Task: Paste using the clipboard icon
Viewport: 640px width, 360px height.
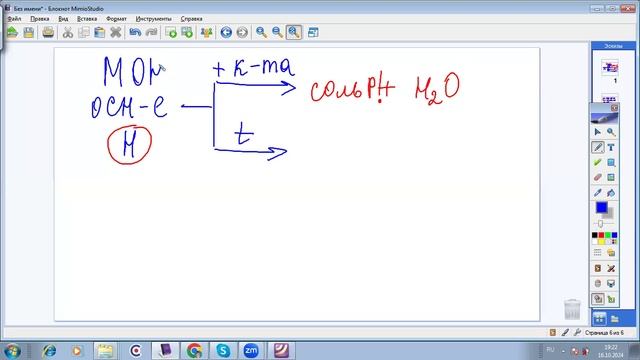Action: coord(100,32)
